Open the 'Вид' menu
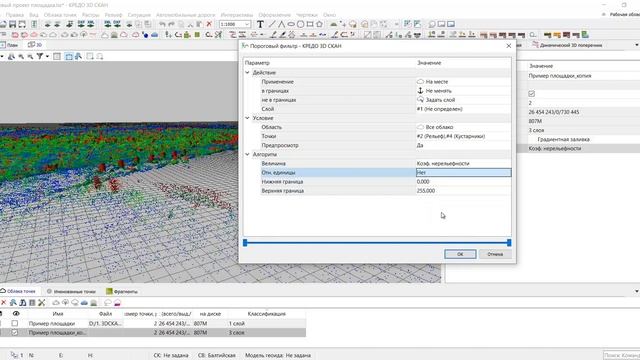The width and height of the screenshot is (640, 360). click(34, 15)
